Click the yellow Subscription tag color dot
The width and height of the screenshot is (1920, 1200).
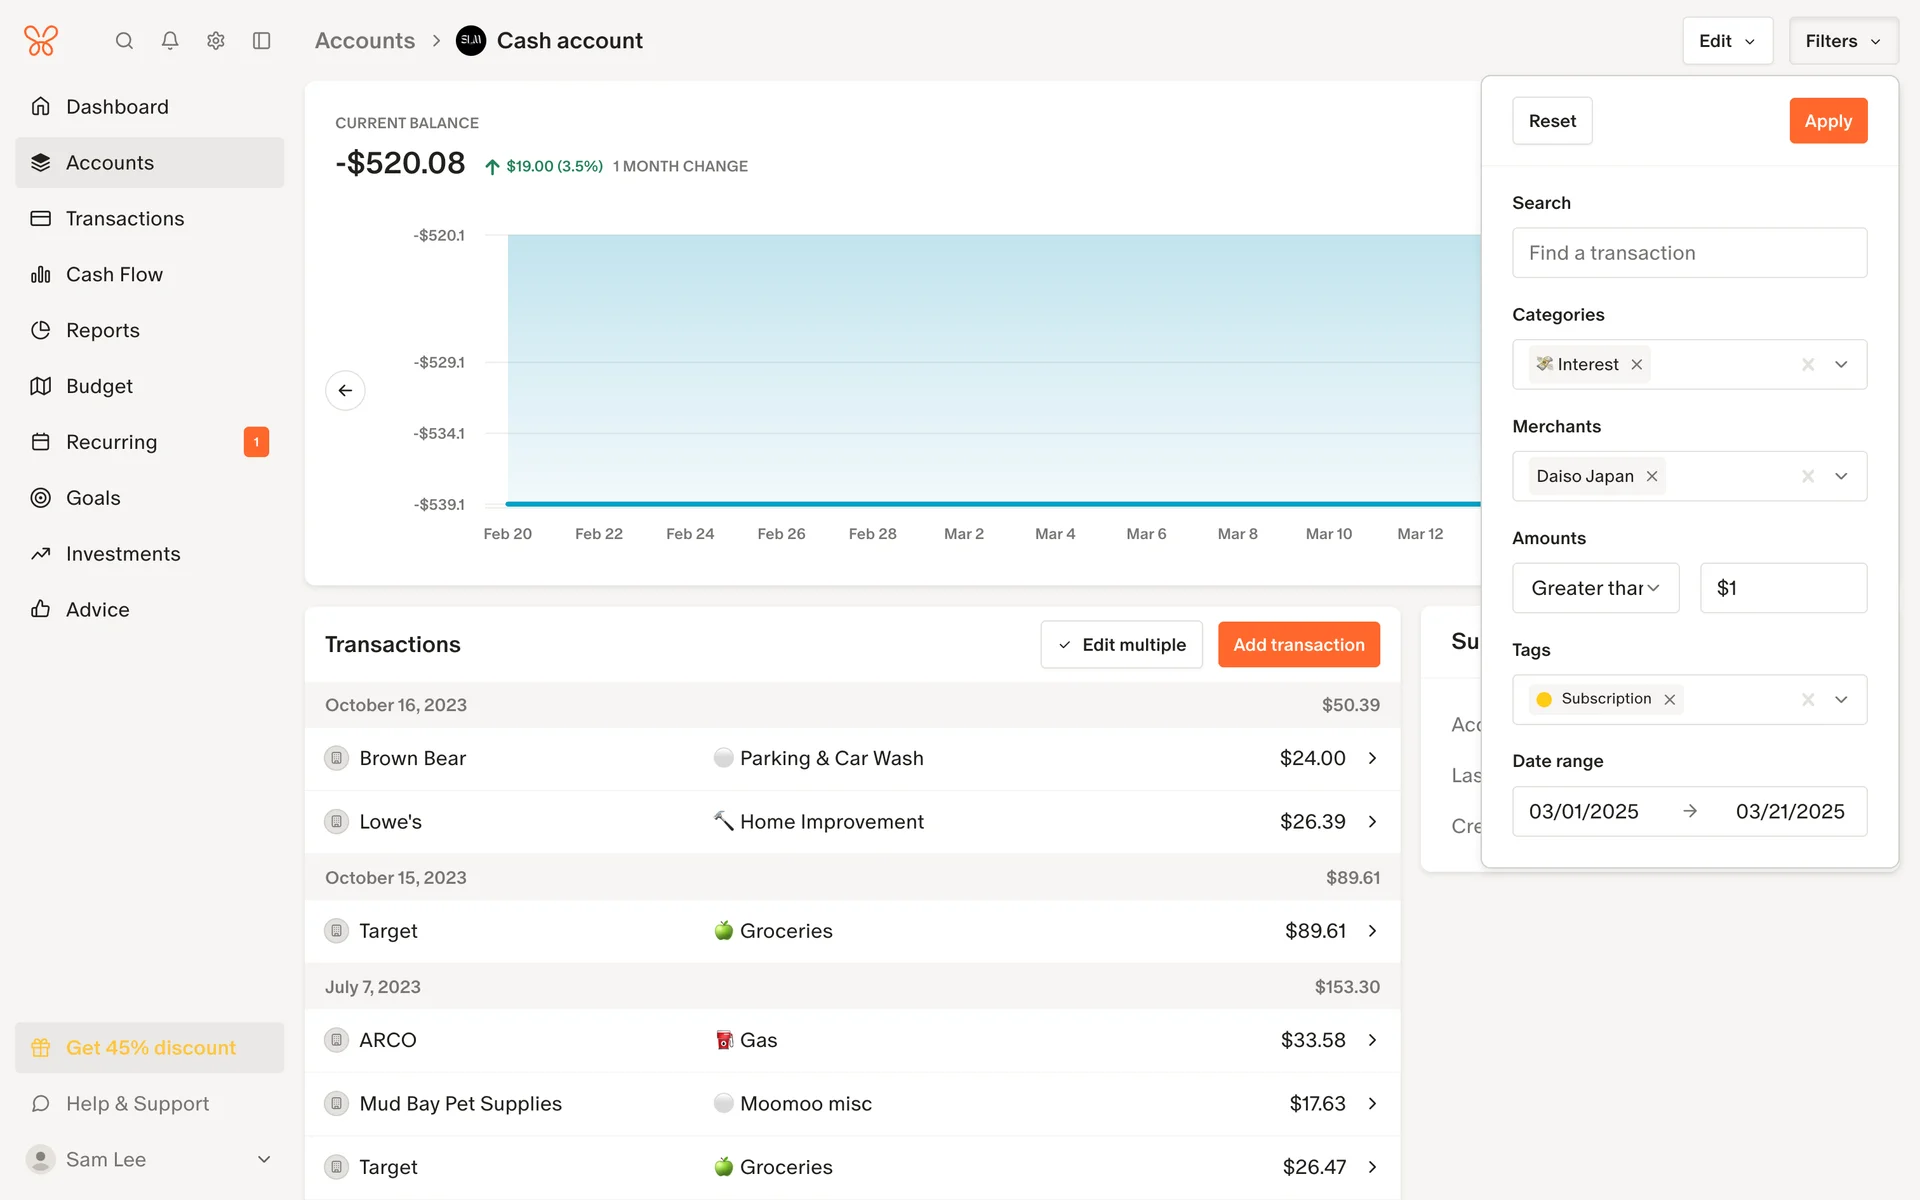click(x=1544, y=700)
